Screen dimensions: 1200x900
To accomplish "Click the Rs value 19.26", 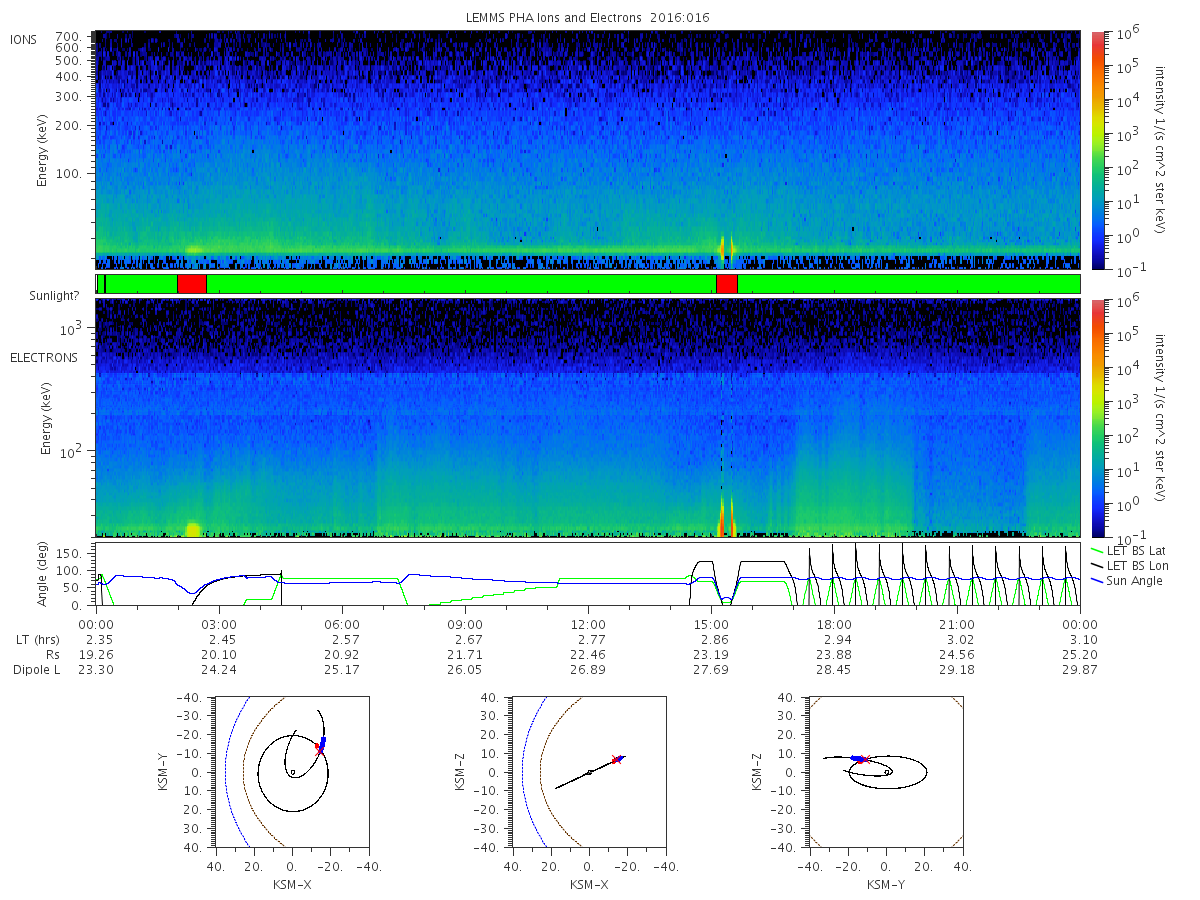I will point(96,654).
